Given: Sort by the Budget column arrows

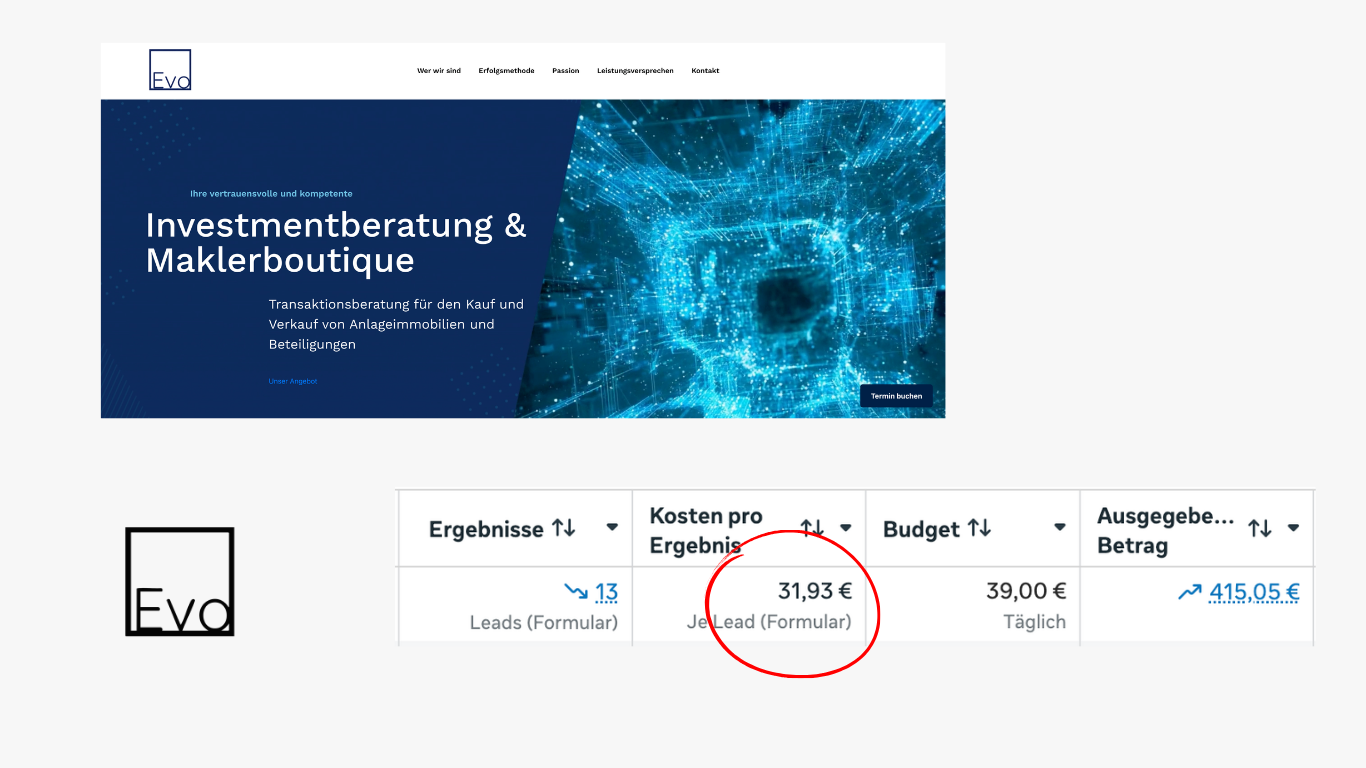Looking at the screenshot, I should point(979,528).
